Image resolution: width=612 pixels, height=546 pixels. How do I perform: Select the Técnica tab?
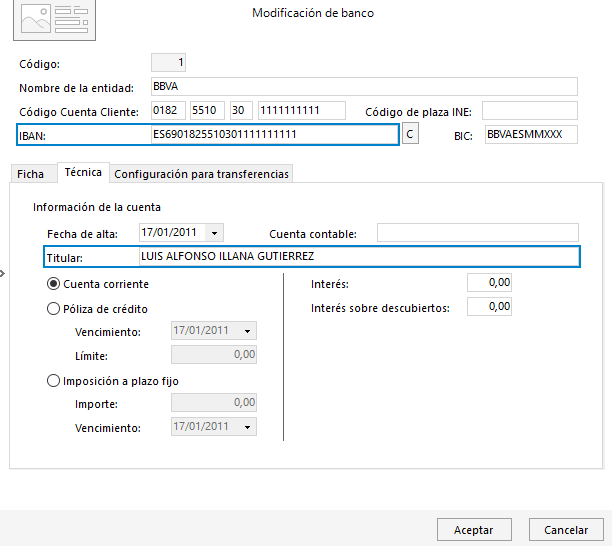coord(83,172)
